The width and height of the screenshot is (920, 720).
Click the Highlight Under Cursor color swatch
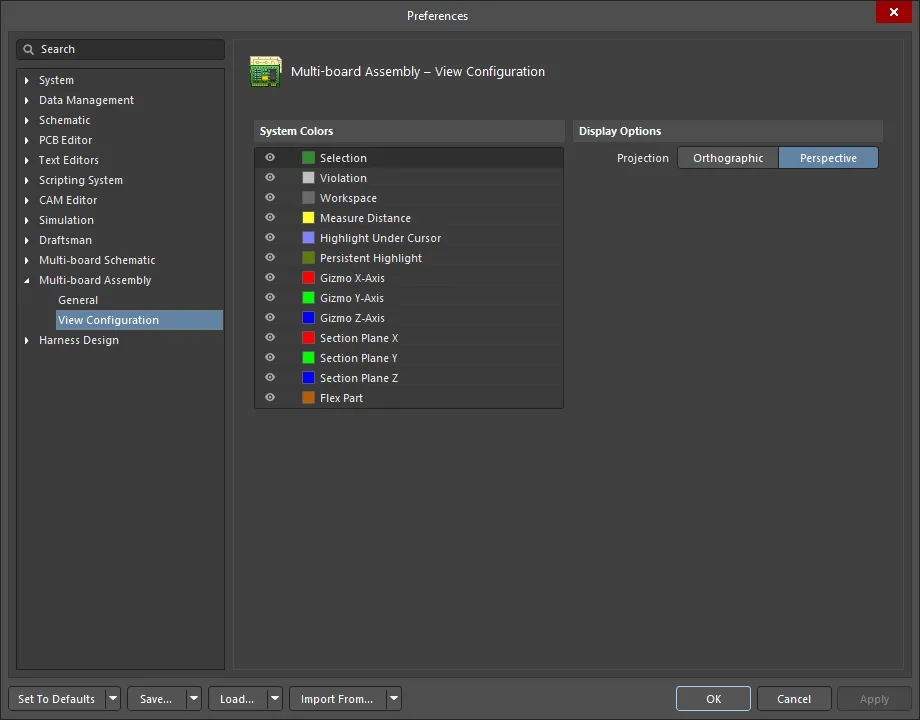[308, 238]
